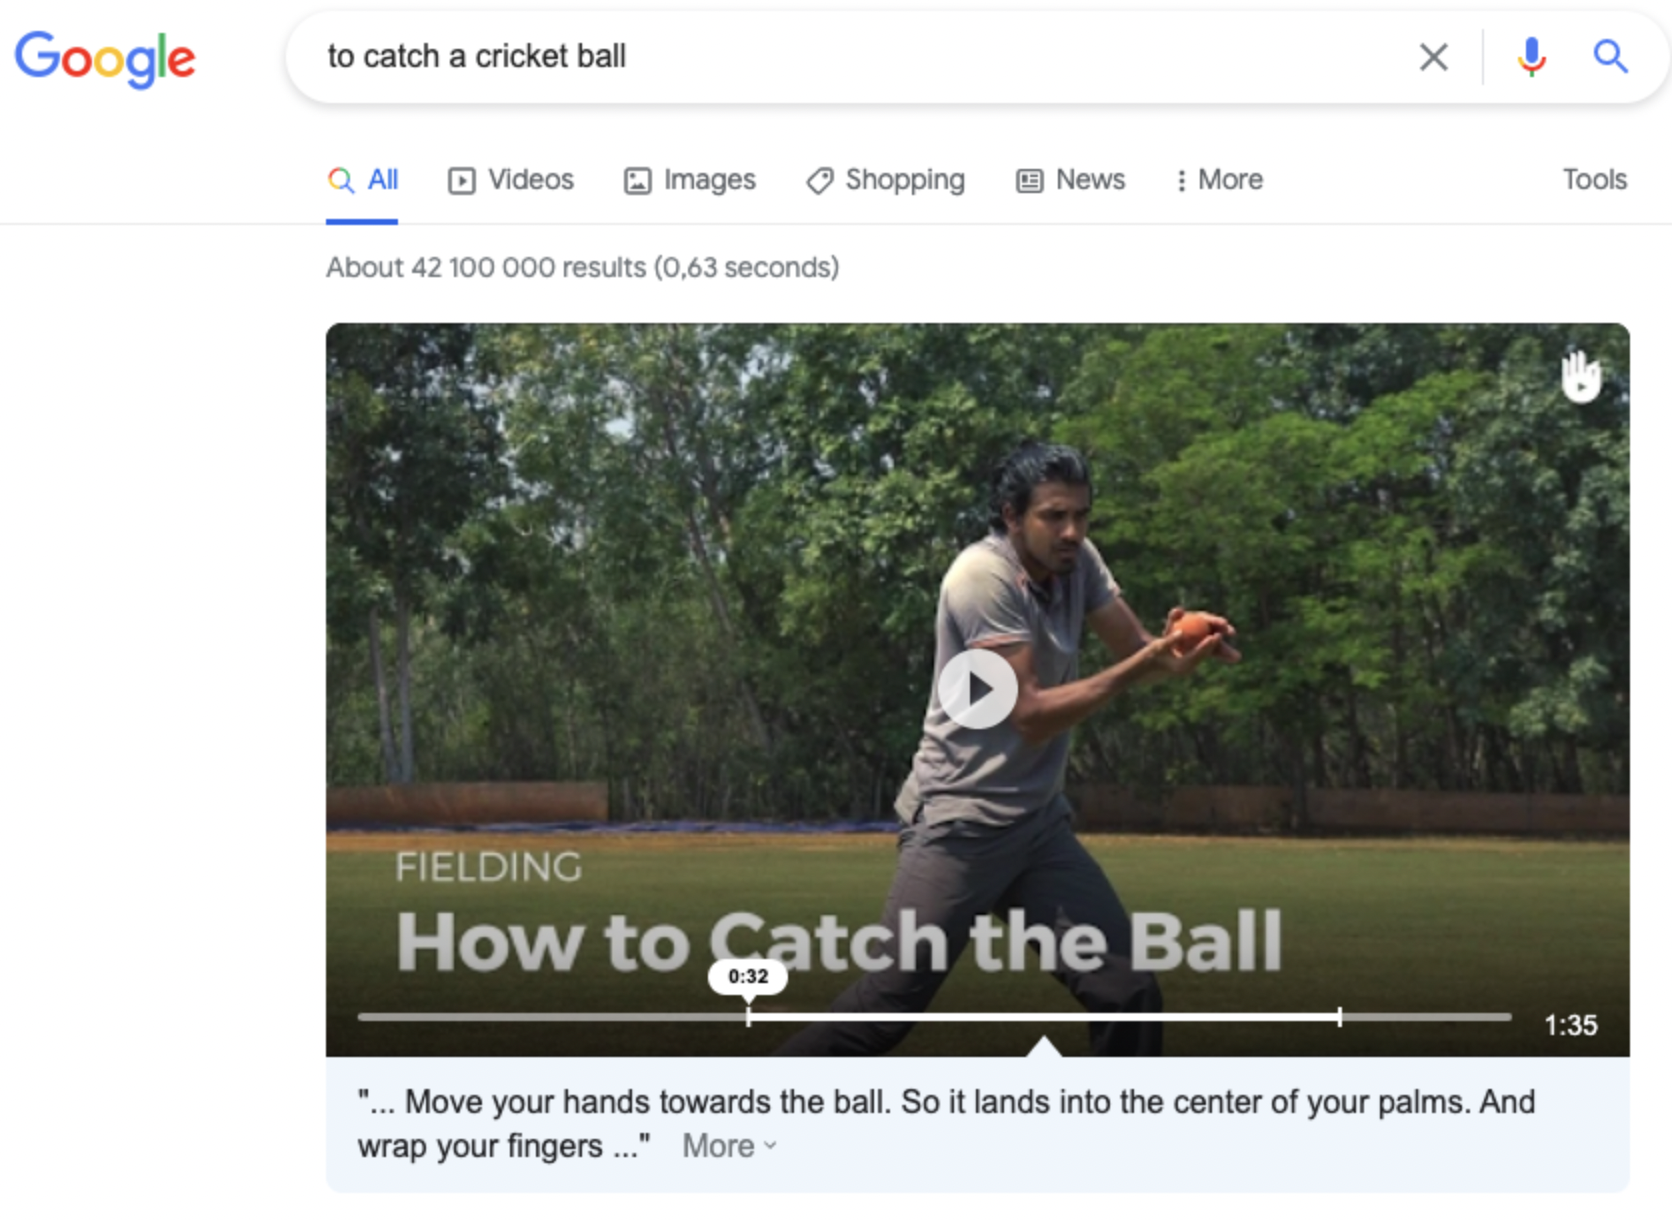Click the 0:32 start marker on timeline
The height and width of the screenshot is (1220, 1672).
click(x=748, y=1017)
